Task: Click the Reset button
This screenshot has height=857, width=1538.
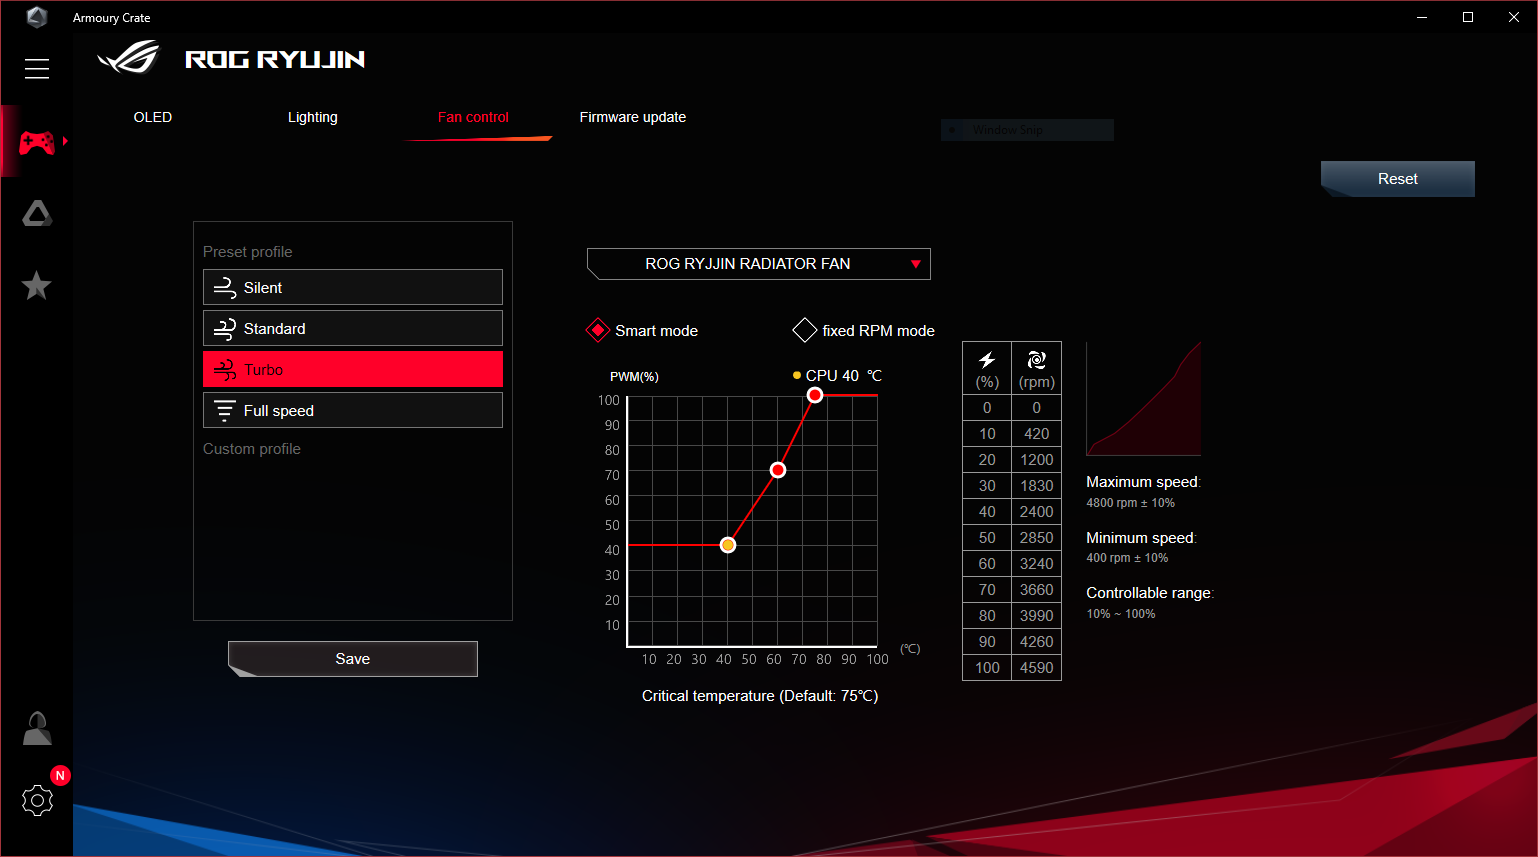Action: 1398,179
